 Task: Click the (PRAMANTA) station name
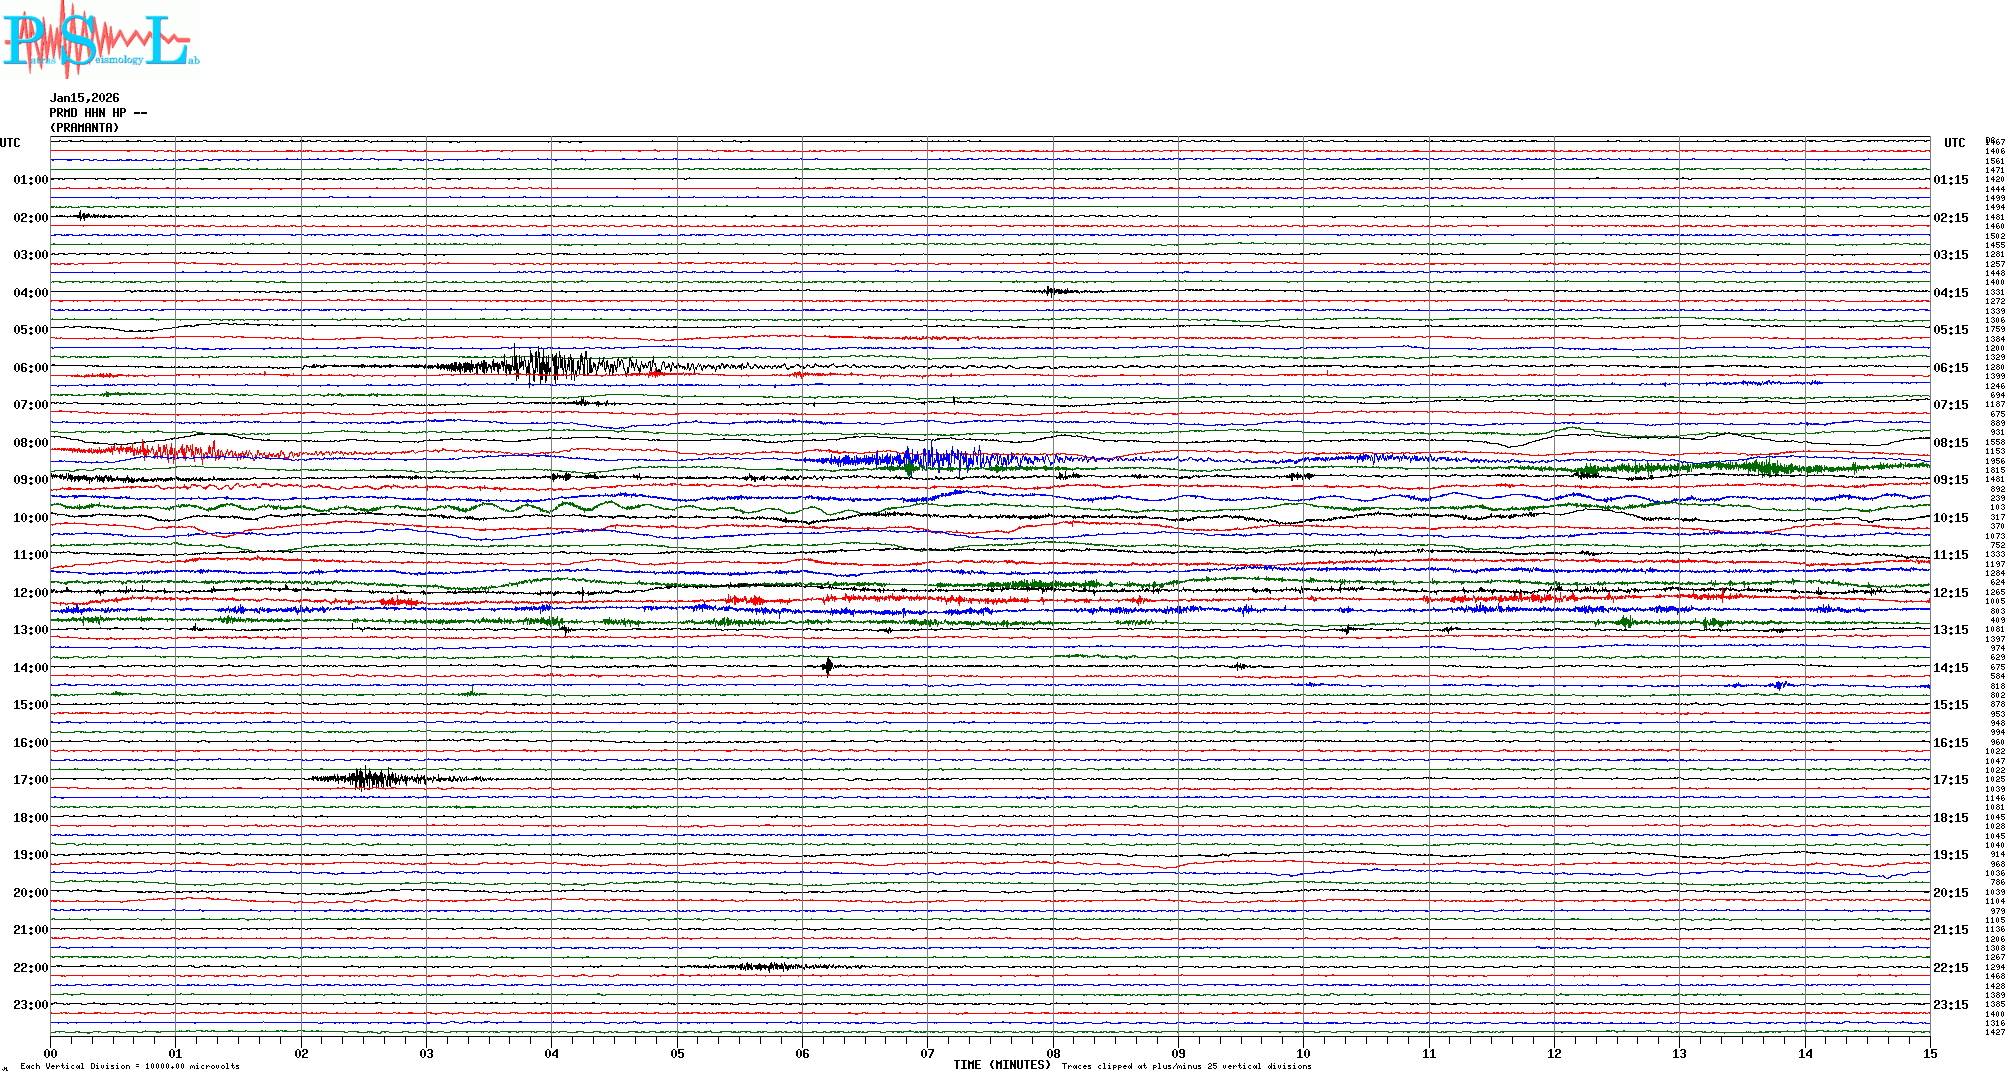[84, 128]
